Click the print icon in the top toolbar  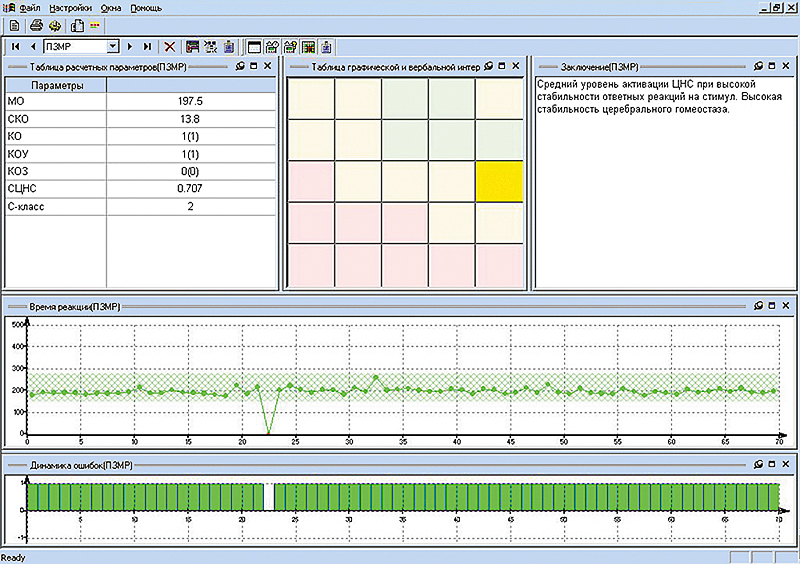35,25
